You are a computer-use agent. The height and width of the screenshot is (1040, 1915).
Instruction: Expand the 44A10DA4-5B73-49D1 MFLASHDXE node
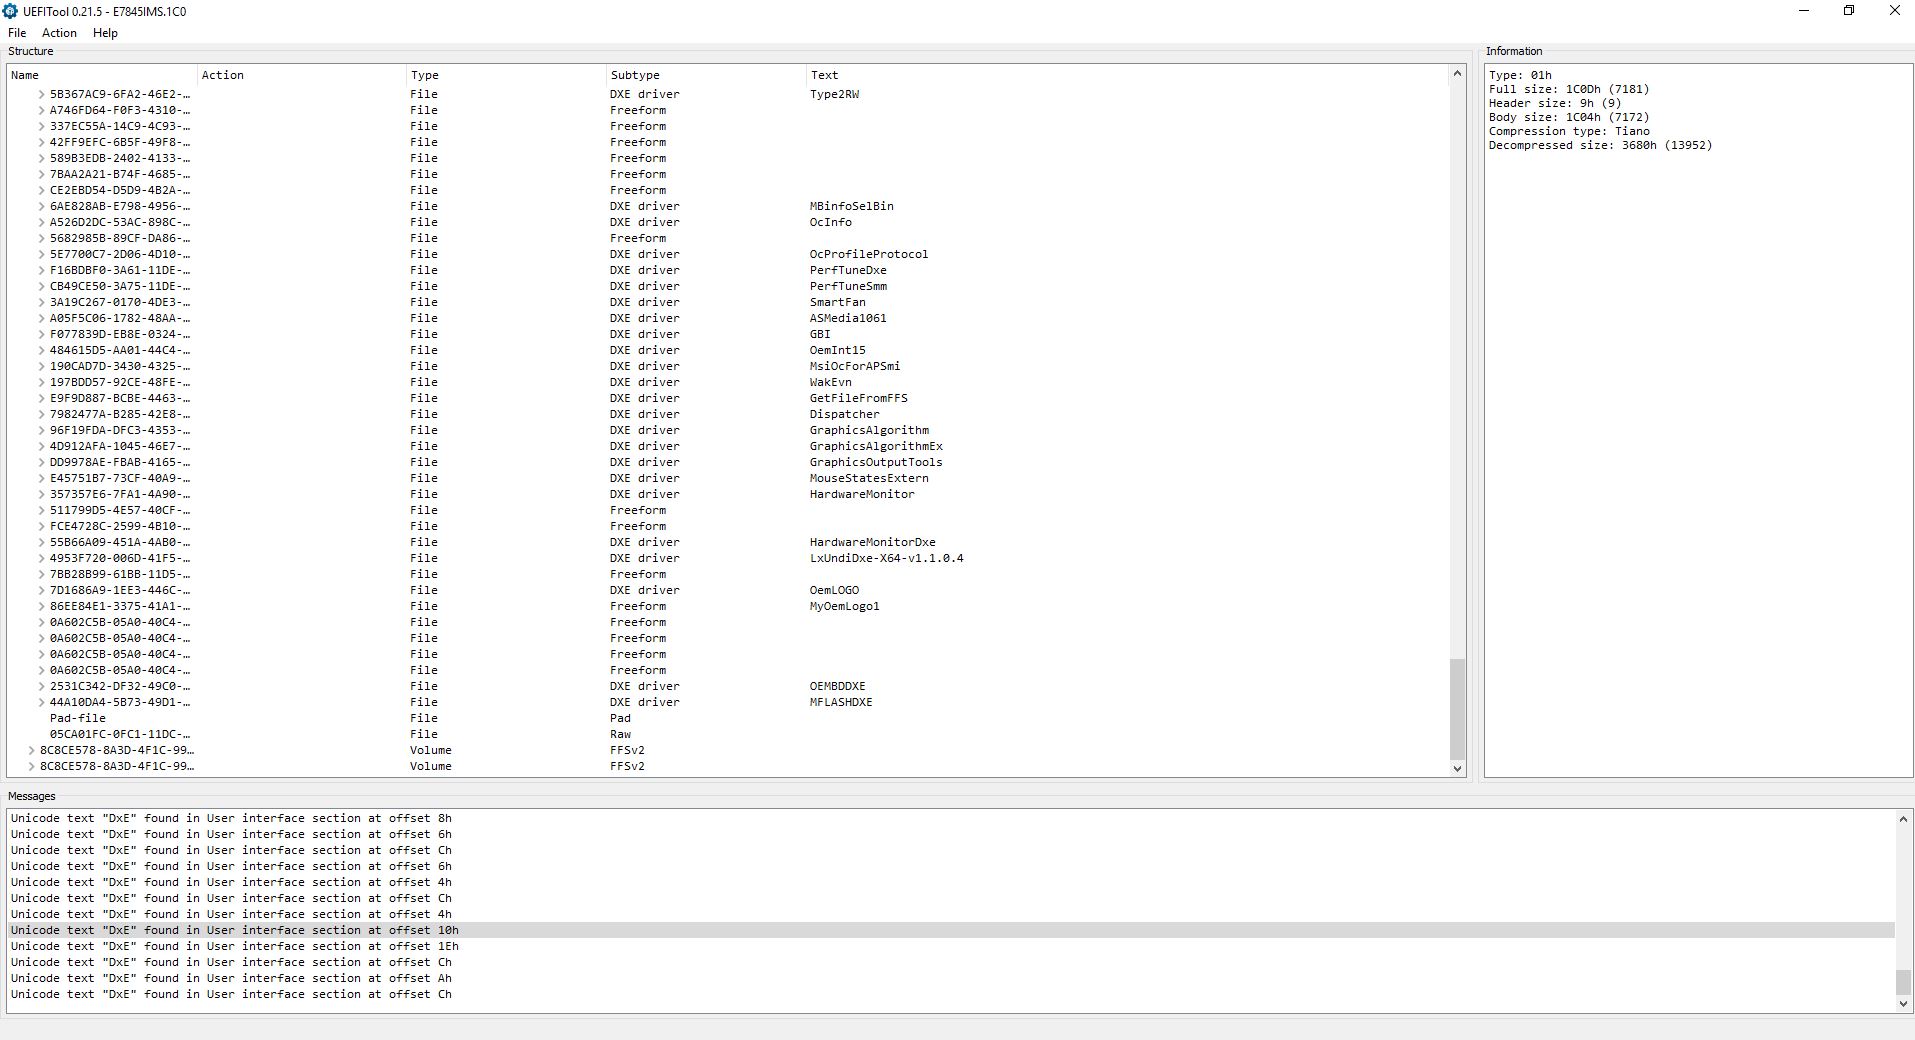41,702
